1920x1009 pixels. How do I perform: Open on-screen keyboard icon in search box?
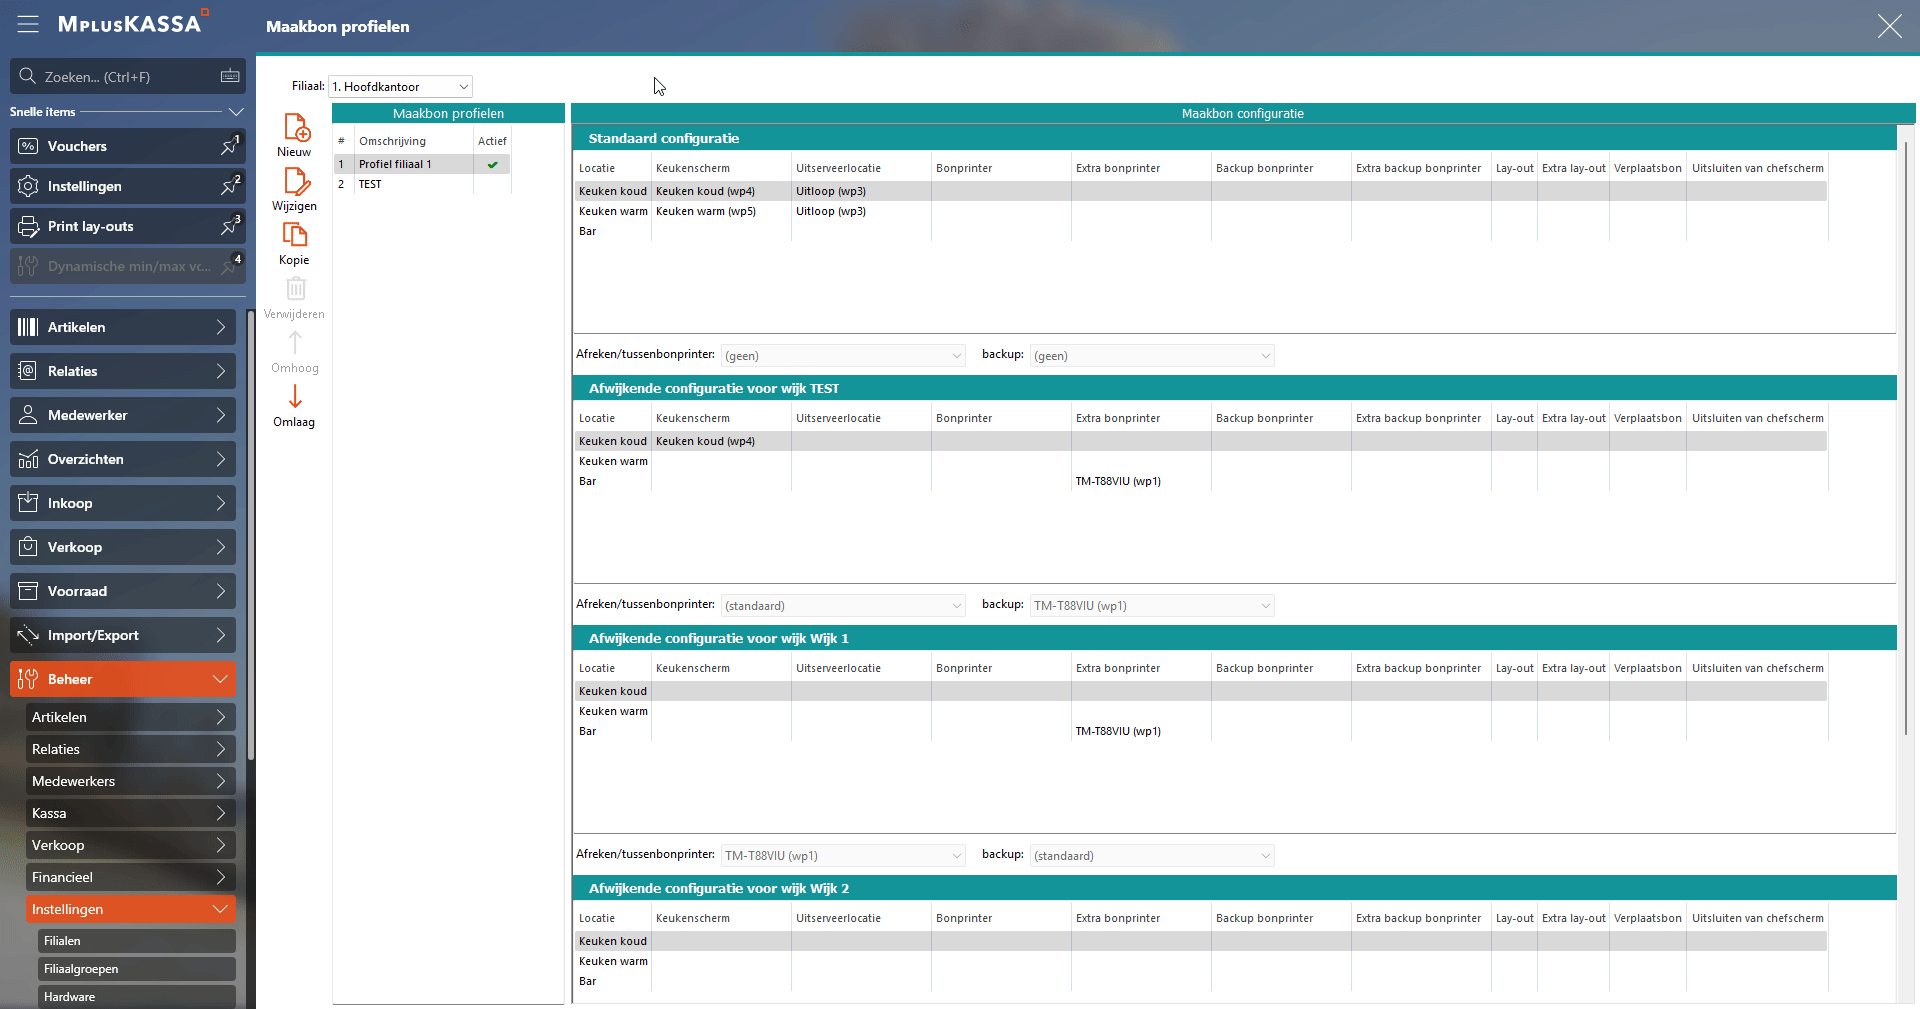click(x=230, y=76)
